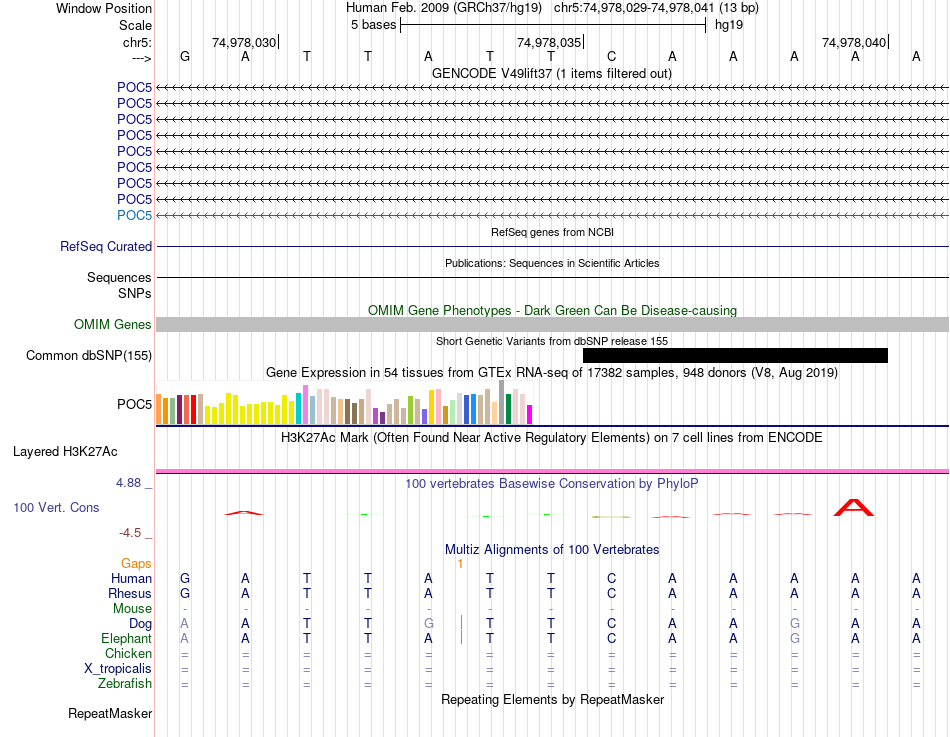The width and height of the screenshot is (950, 737).
Task: Open 'Publications: Sequences in Scientific Articles' title
Action: coord(552,263)
